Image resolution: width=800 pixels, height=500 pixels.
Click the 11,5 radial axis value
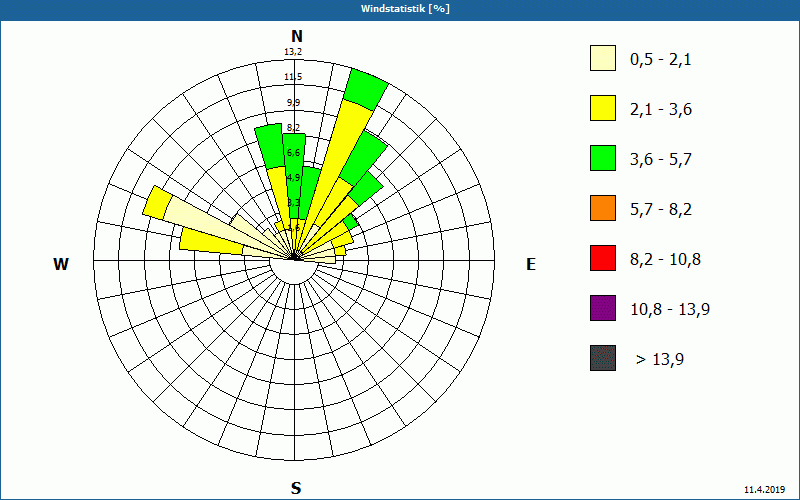point(293,77)
